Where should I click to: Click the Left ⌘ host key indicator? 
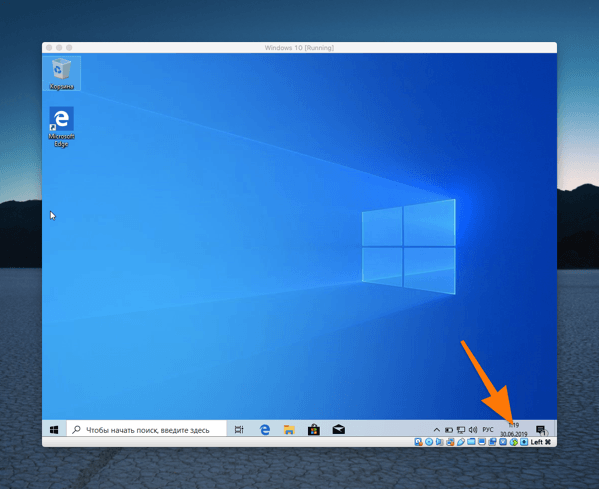click(x=541, y=442)
